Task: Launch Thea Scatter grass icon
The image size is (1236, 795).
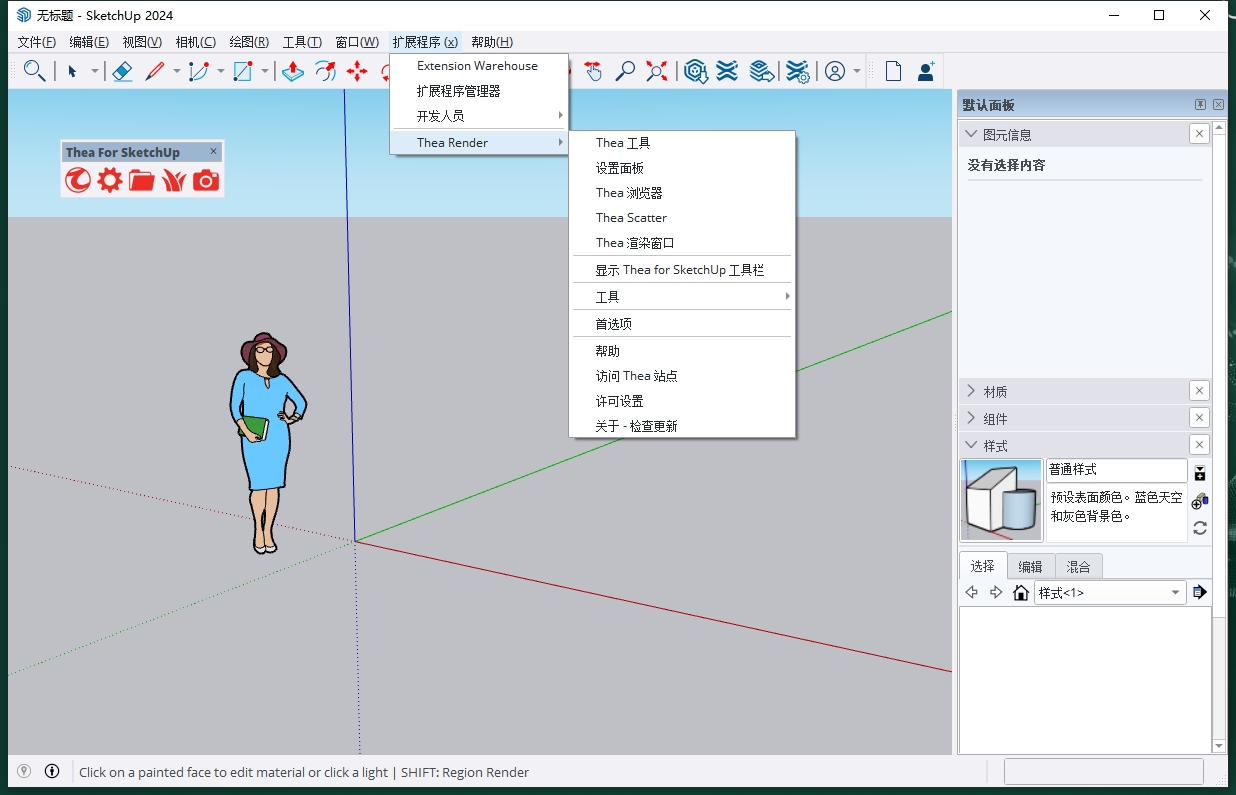Action: click(174, 180)
